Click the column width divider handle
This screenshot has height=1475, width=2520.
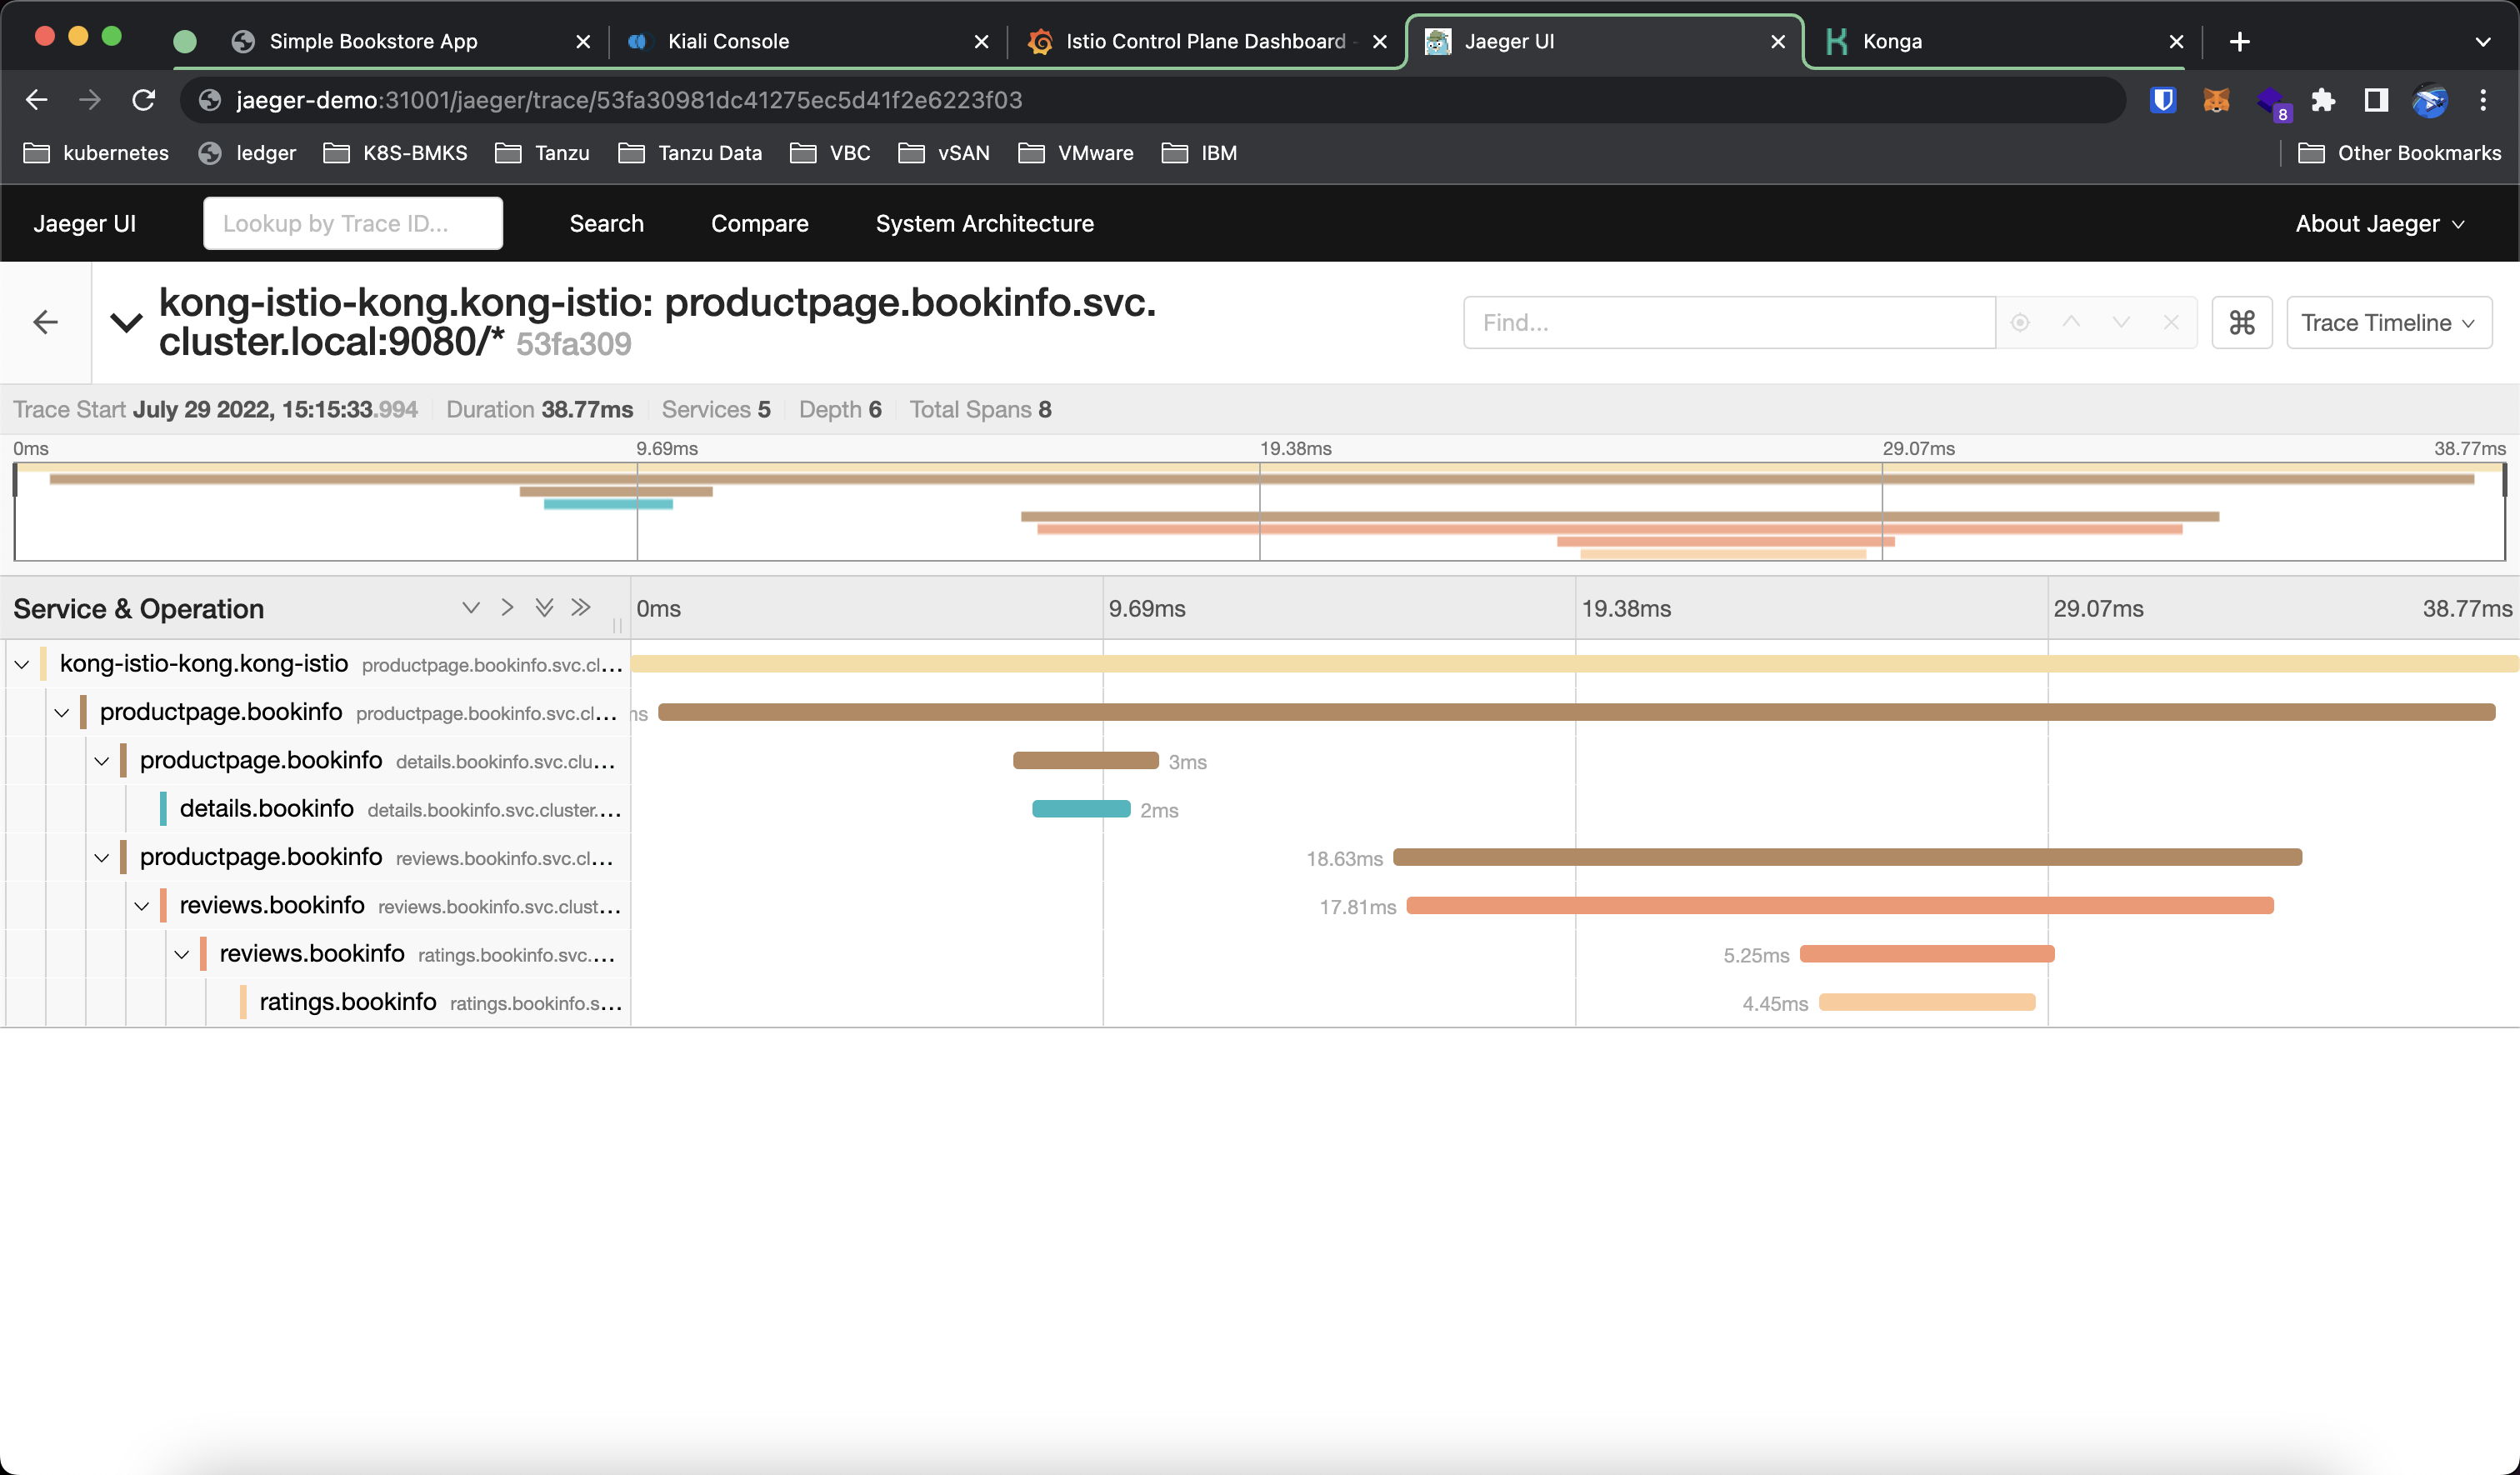617,625
